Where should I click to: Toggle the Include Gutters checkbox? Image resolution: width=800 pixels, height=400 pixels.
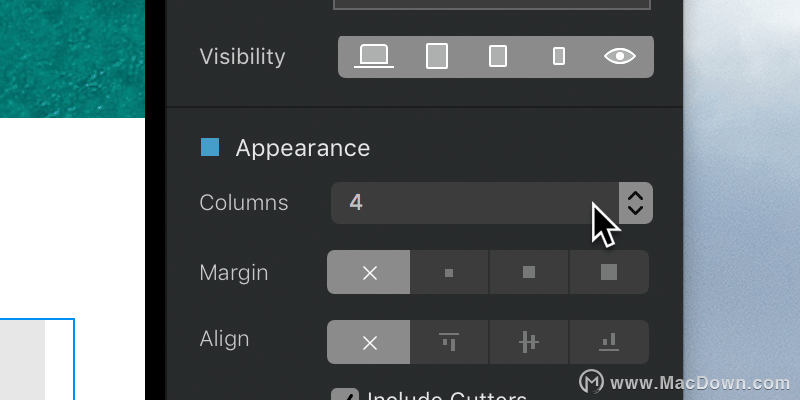tap(345, 395)
